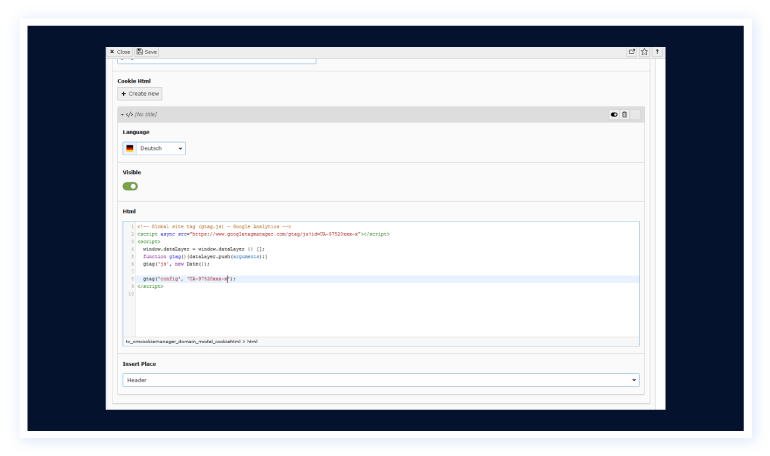Click the gtag config line in the Html editor
The height and width of the screenshot is (456, 770).
(x=188, y=279)
